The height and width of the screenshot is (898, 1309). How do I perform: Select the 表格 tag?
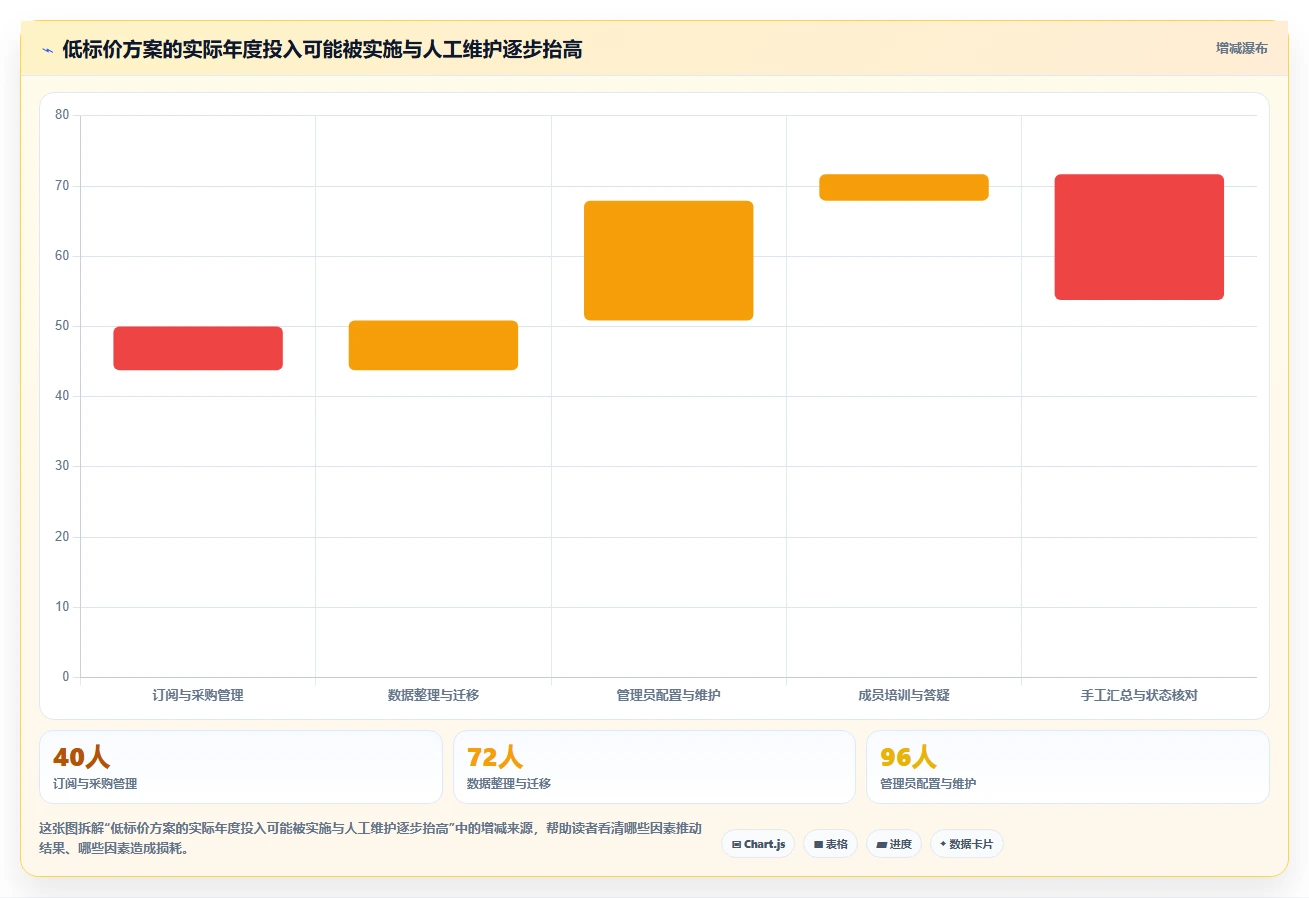point(830,844)
